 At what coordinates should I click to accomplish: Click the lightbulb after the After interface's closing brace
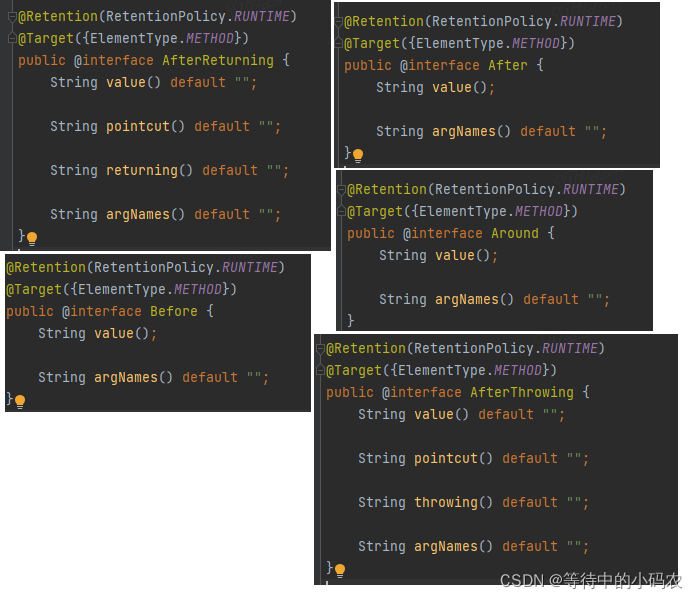coord(358,155)
